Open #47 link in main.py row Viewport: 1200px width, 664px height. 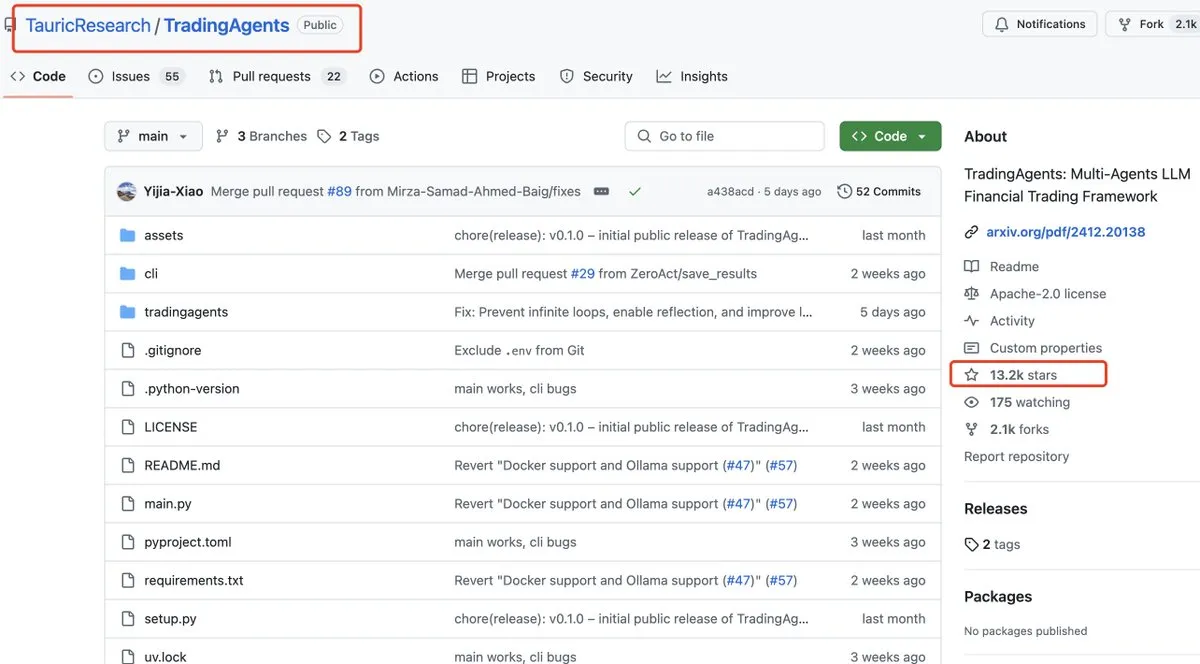(x=738, y=503)
